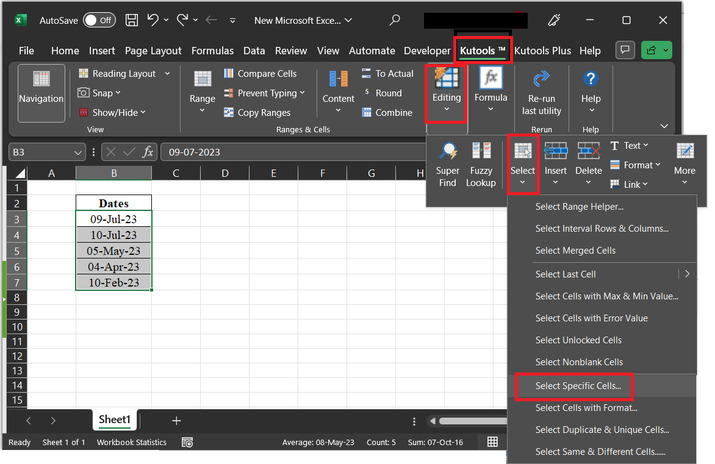Open the Range tool dropdown

pyautogui.click(x=202, y=93)
